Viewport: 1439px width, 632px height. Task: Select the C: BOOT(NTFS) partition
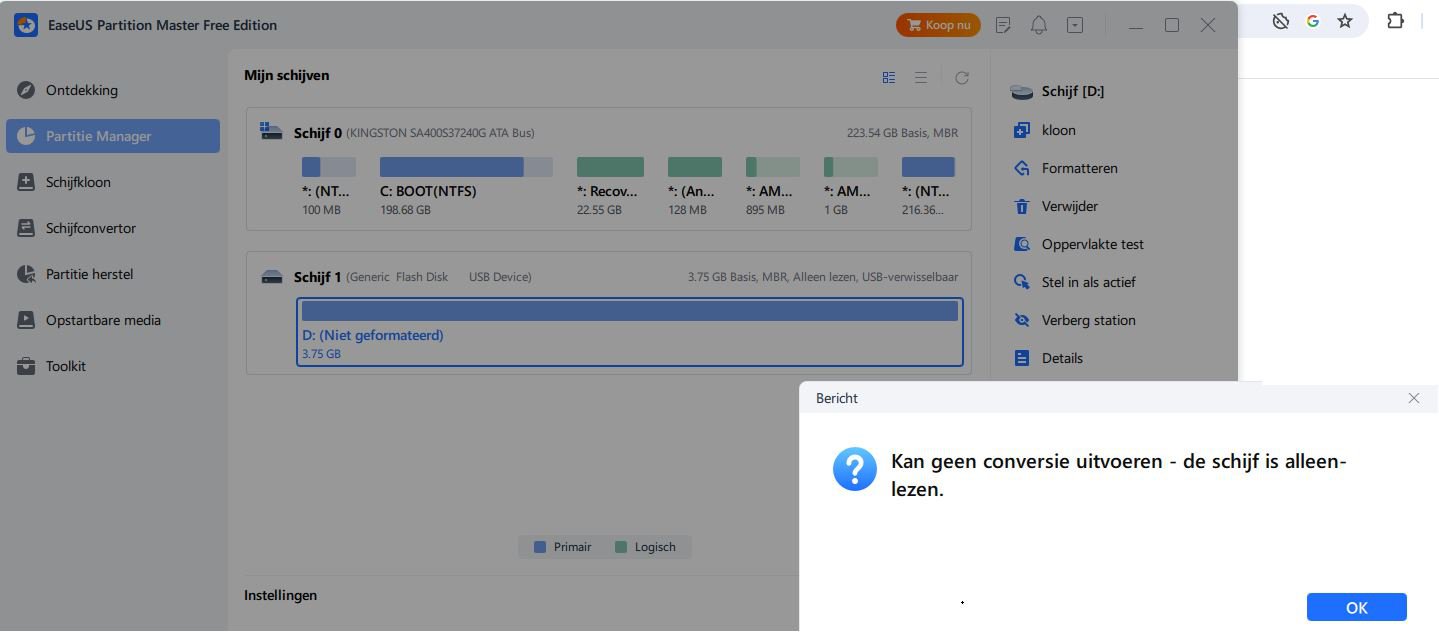pyautogui.click(x=466, y=186)
